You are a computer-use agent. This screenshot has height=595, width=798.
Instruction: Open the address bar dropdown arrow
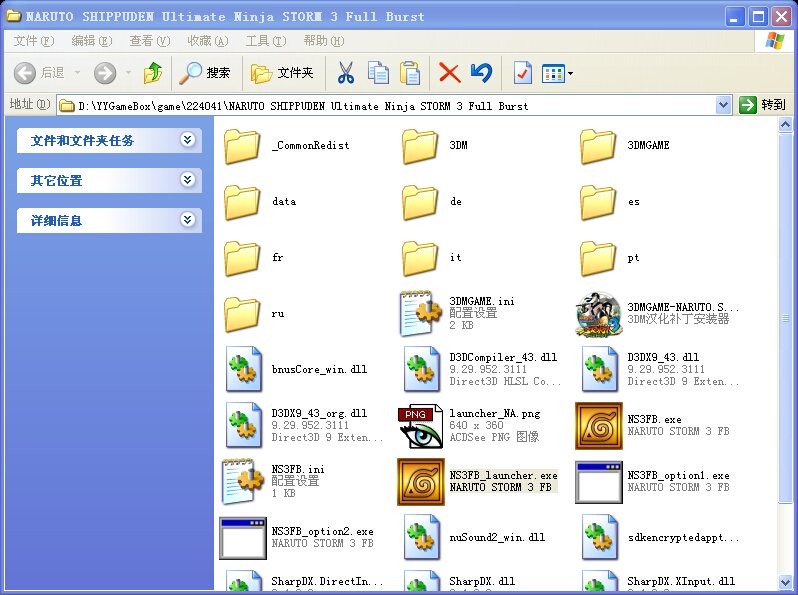click(x=724, y=105)
